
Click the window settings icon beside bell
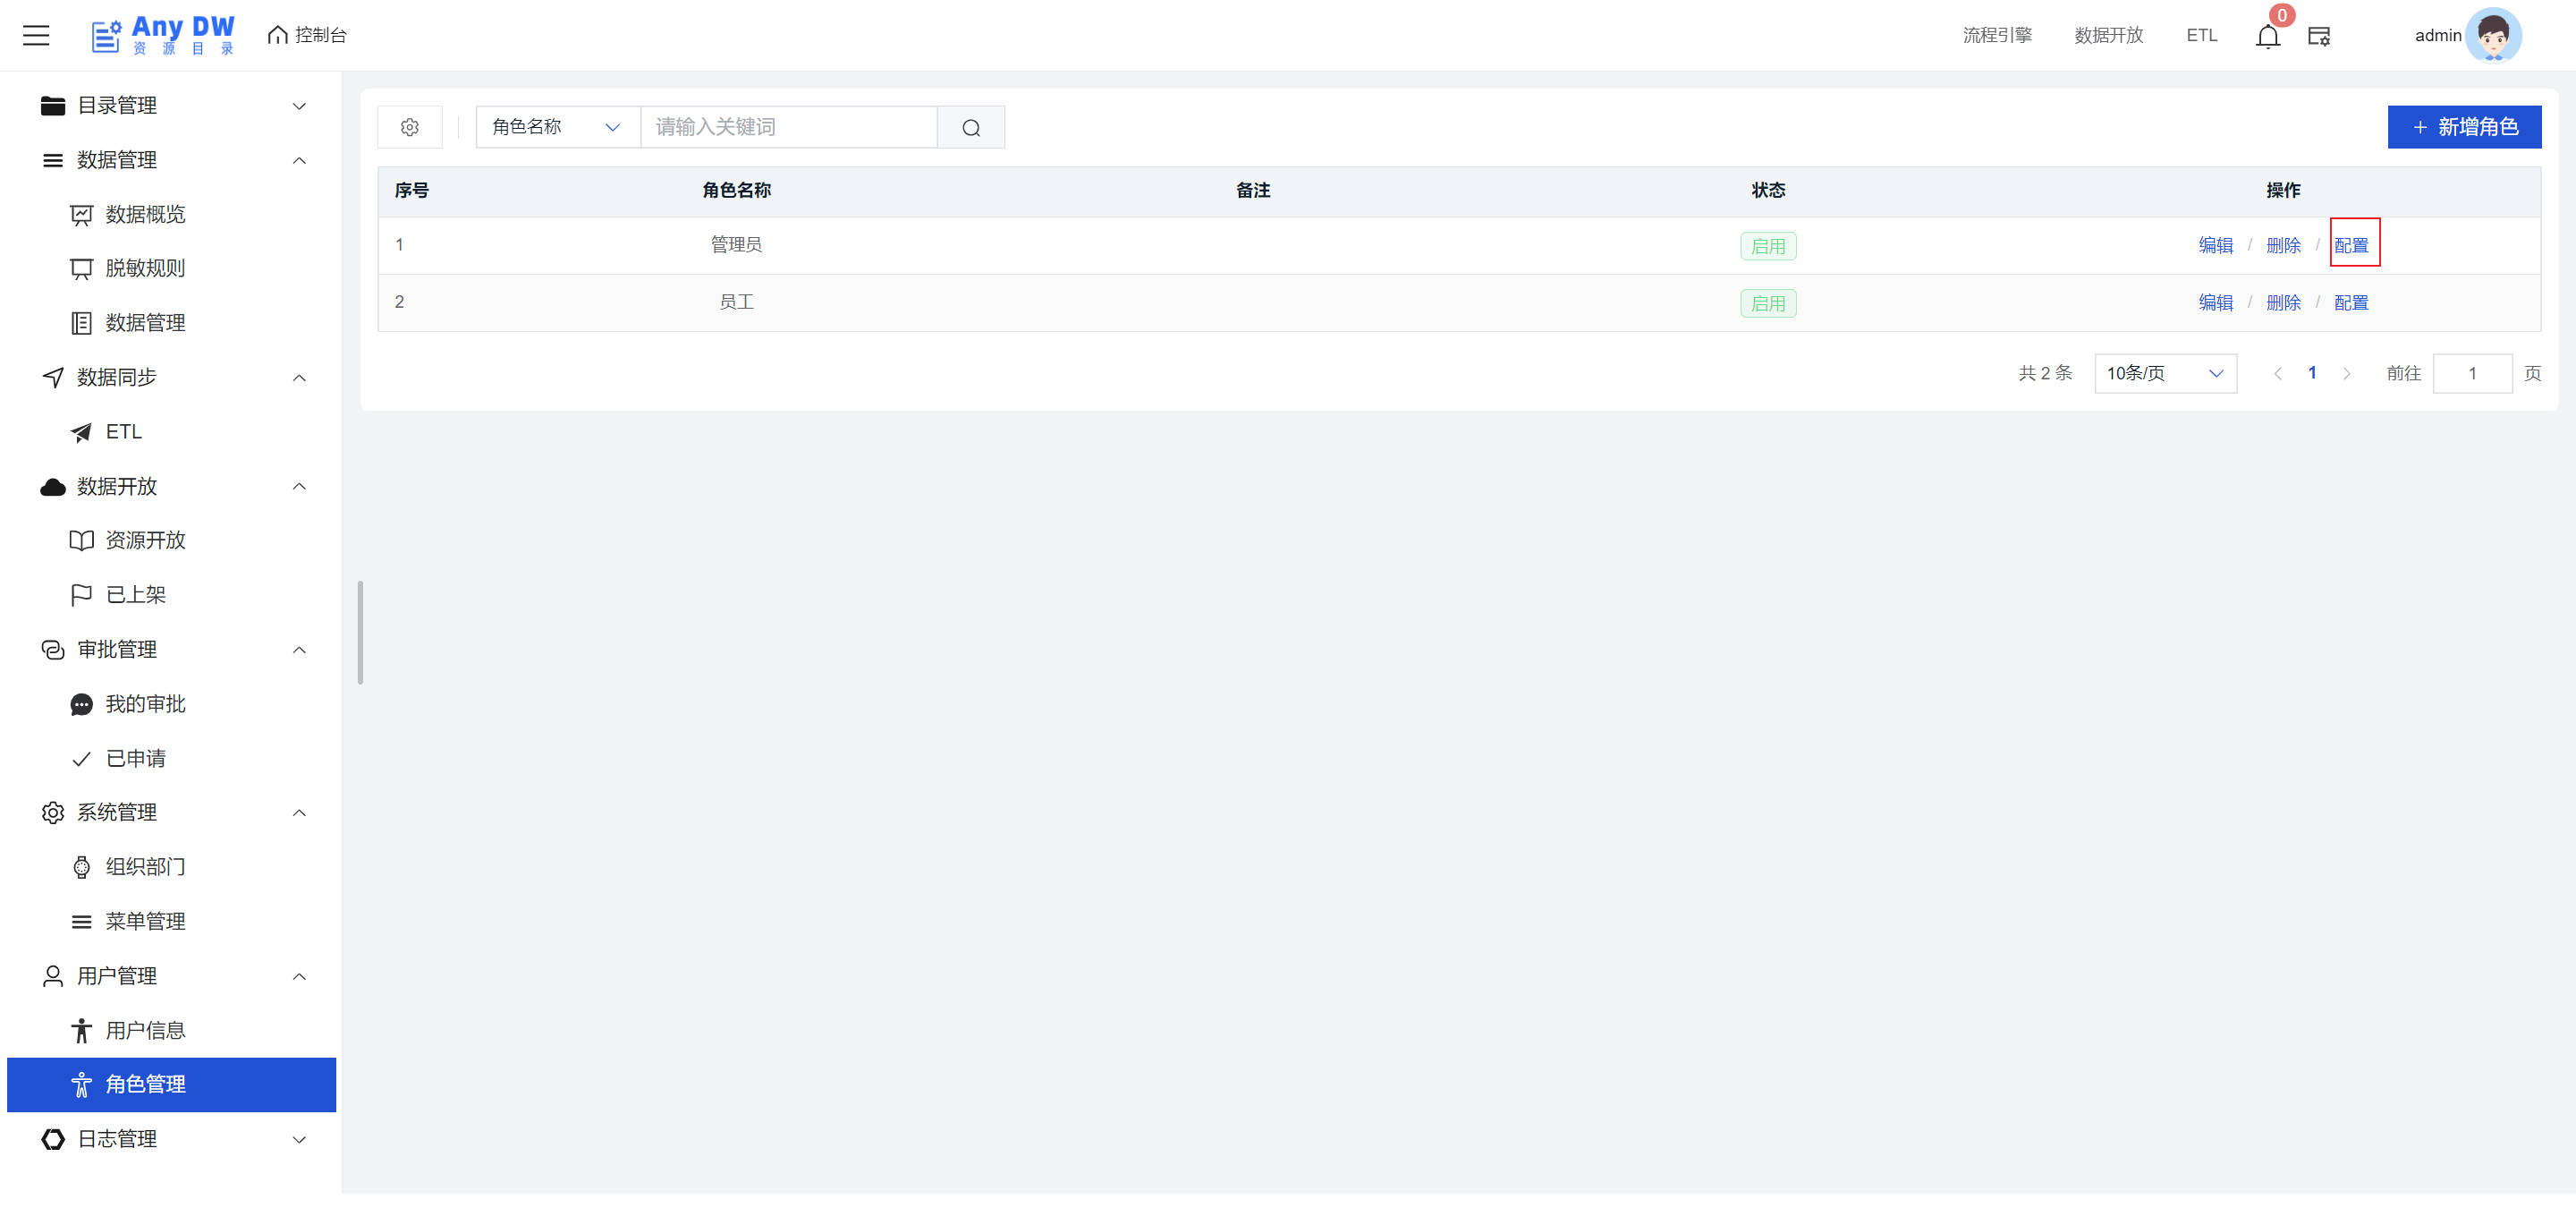click(2318, 37)
